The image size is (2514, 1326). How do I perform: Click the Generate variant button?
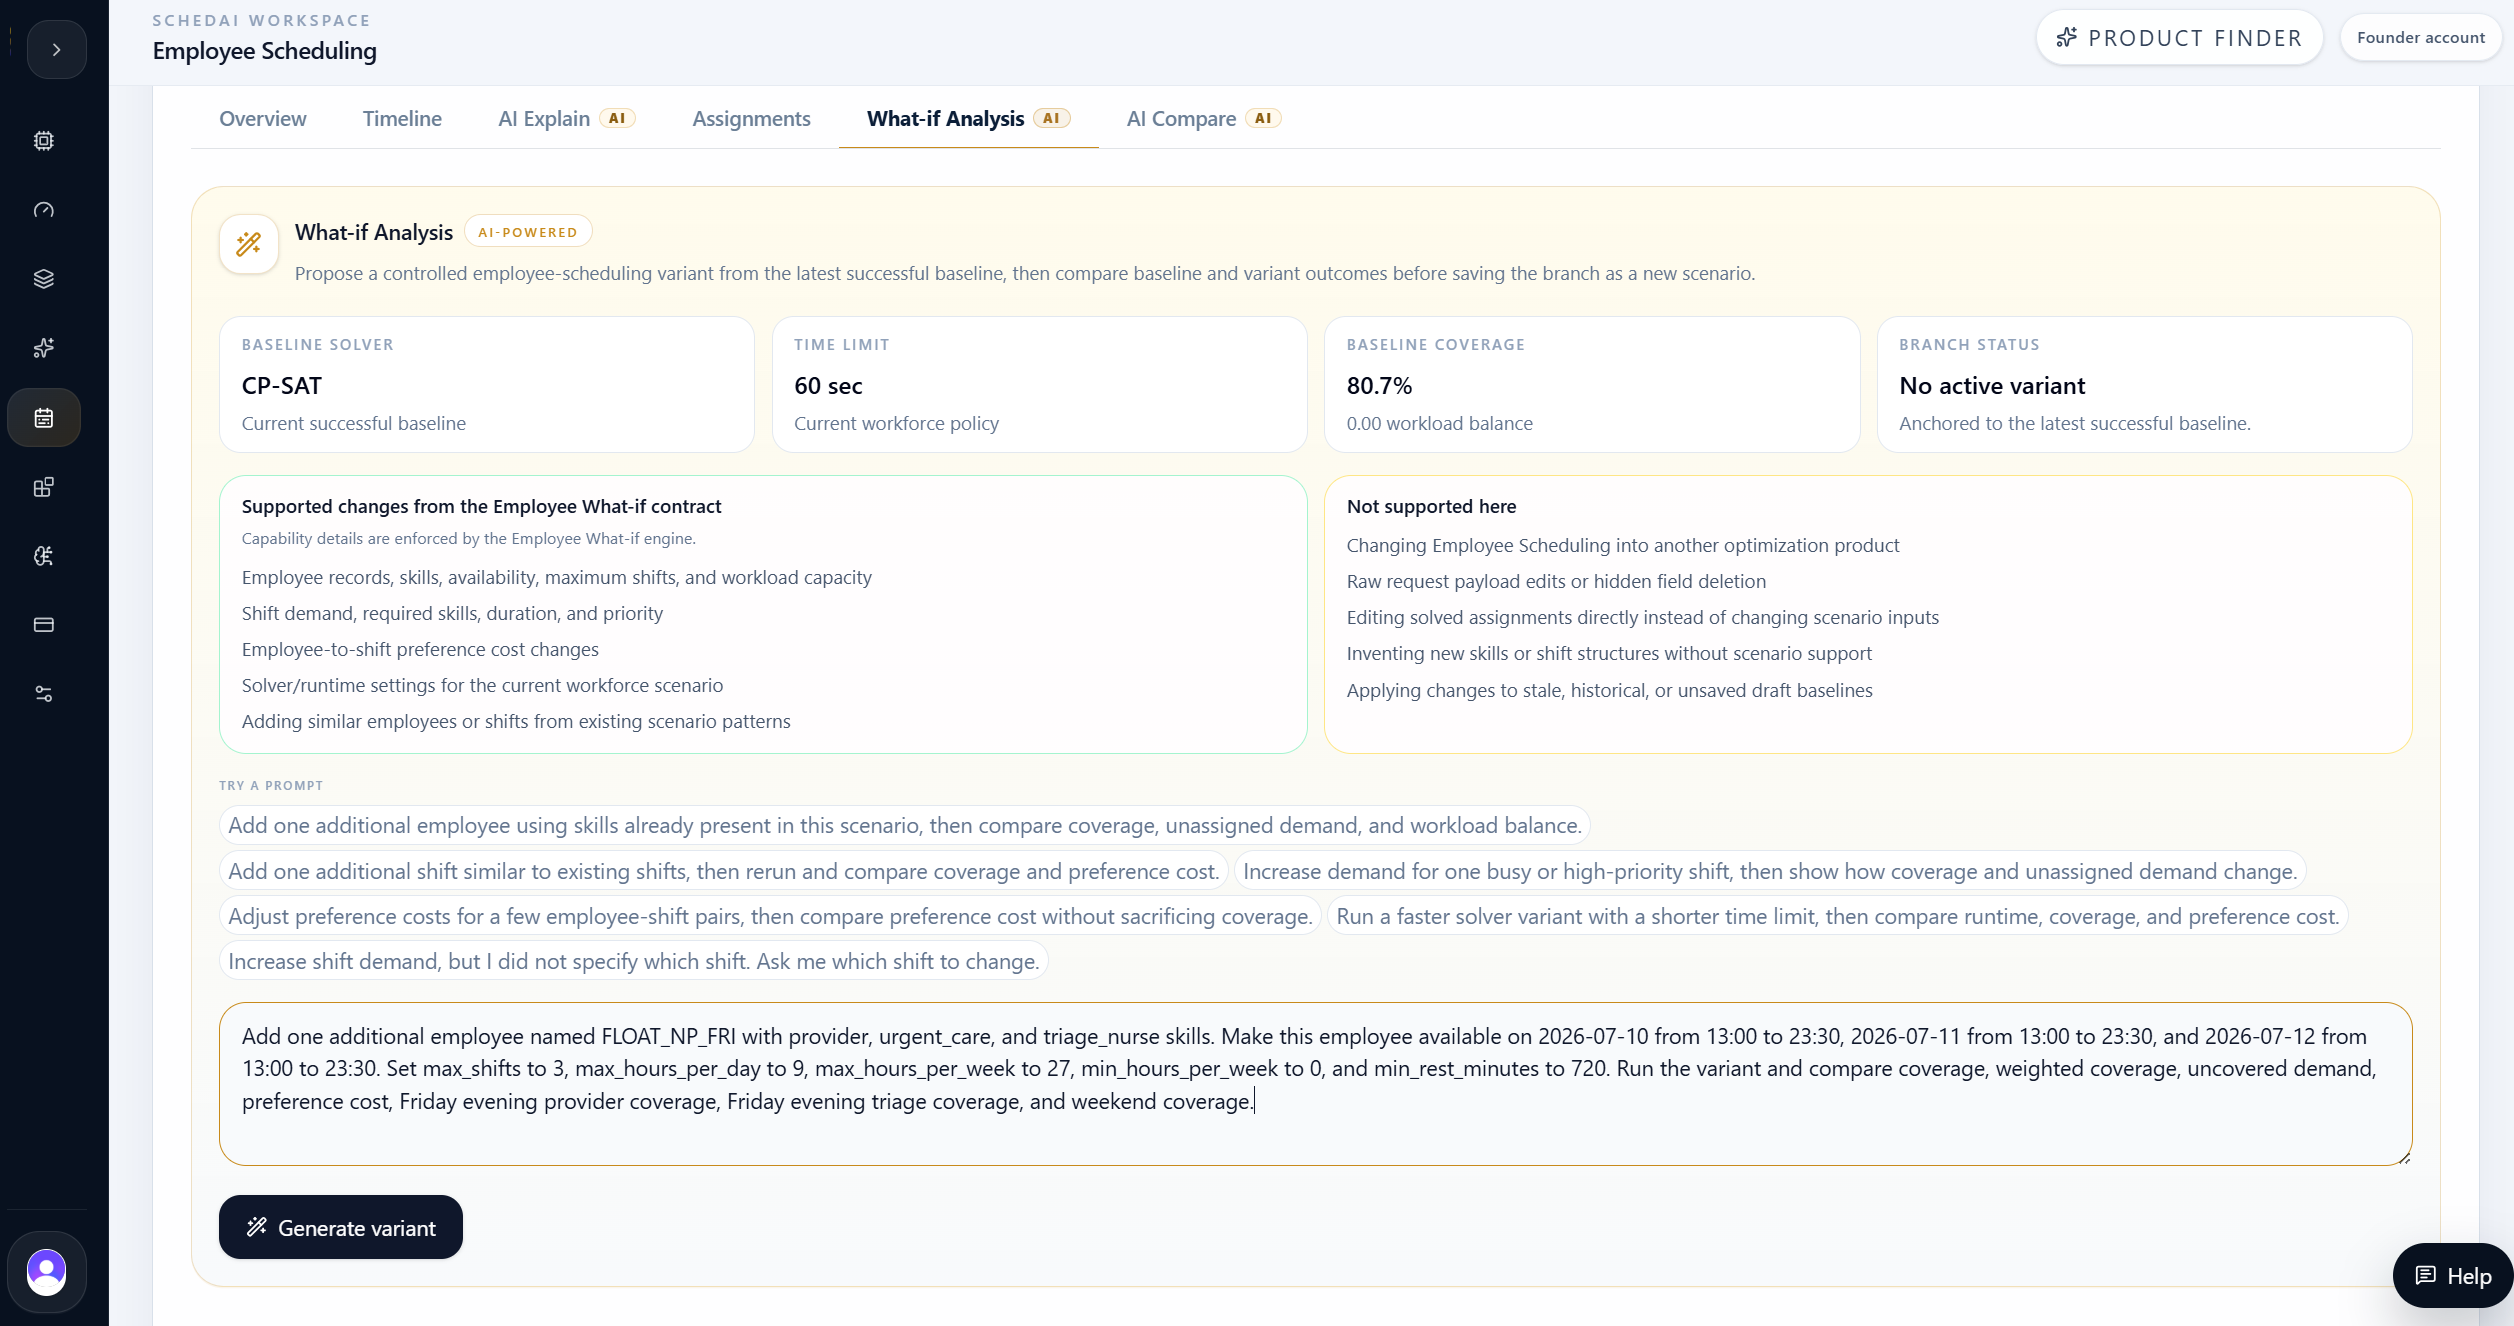pos(341,1227)
